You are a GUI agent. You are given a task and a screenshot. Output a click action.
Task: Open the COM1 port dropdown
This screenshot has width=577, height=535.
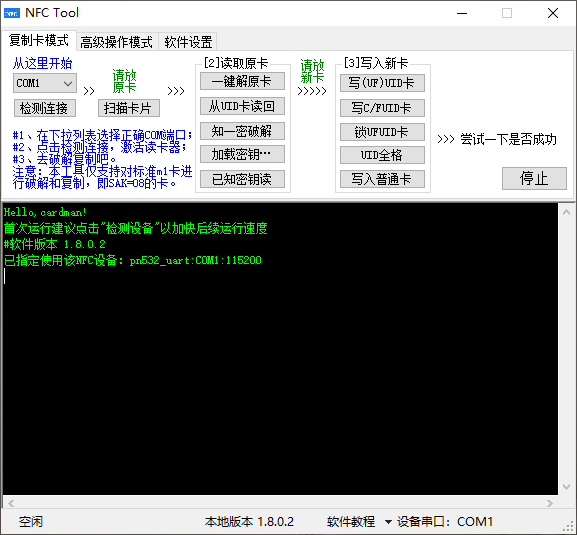click(45, 83)
